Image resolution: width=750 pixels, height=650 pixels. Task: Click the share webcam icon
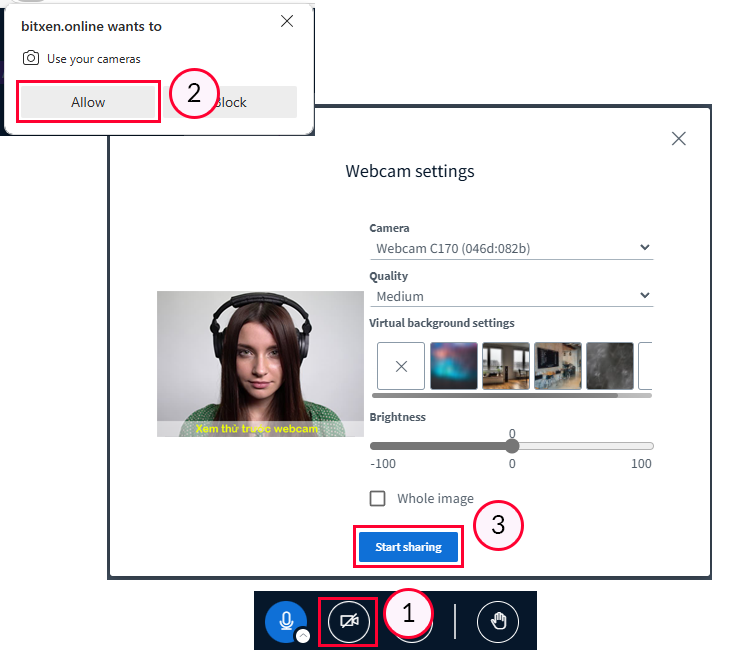click(x=348, y=621)
